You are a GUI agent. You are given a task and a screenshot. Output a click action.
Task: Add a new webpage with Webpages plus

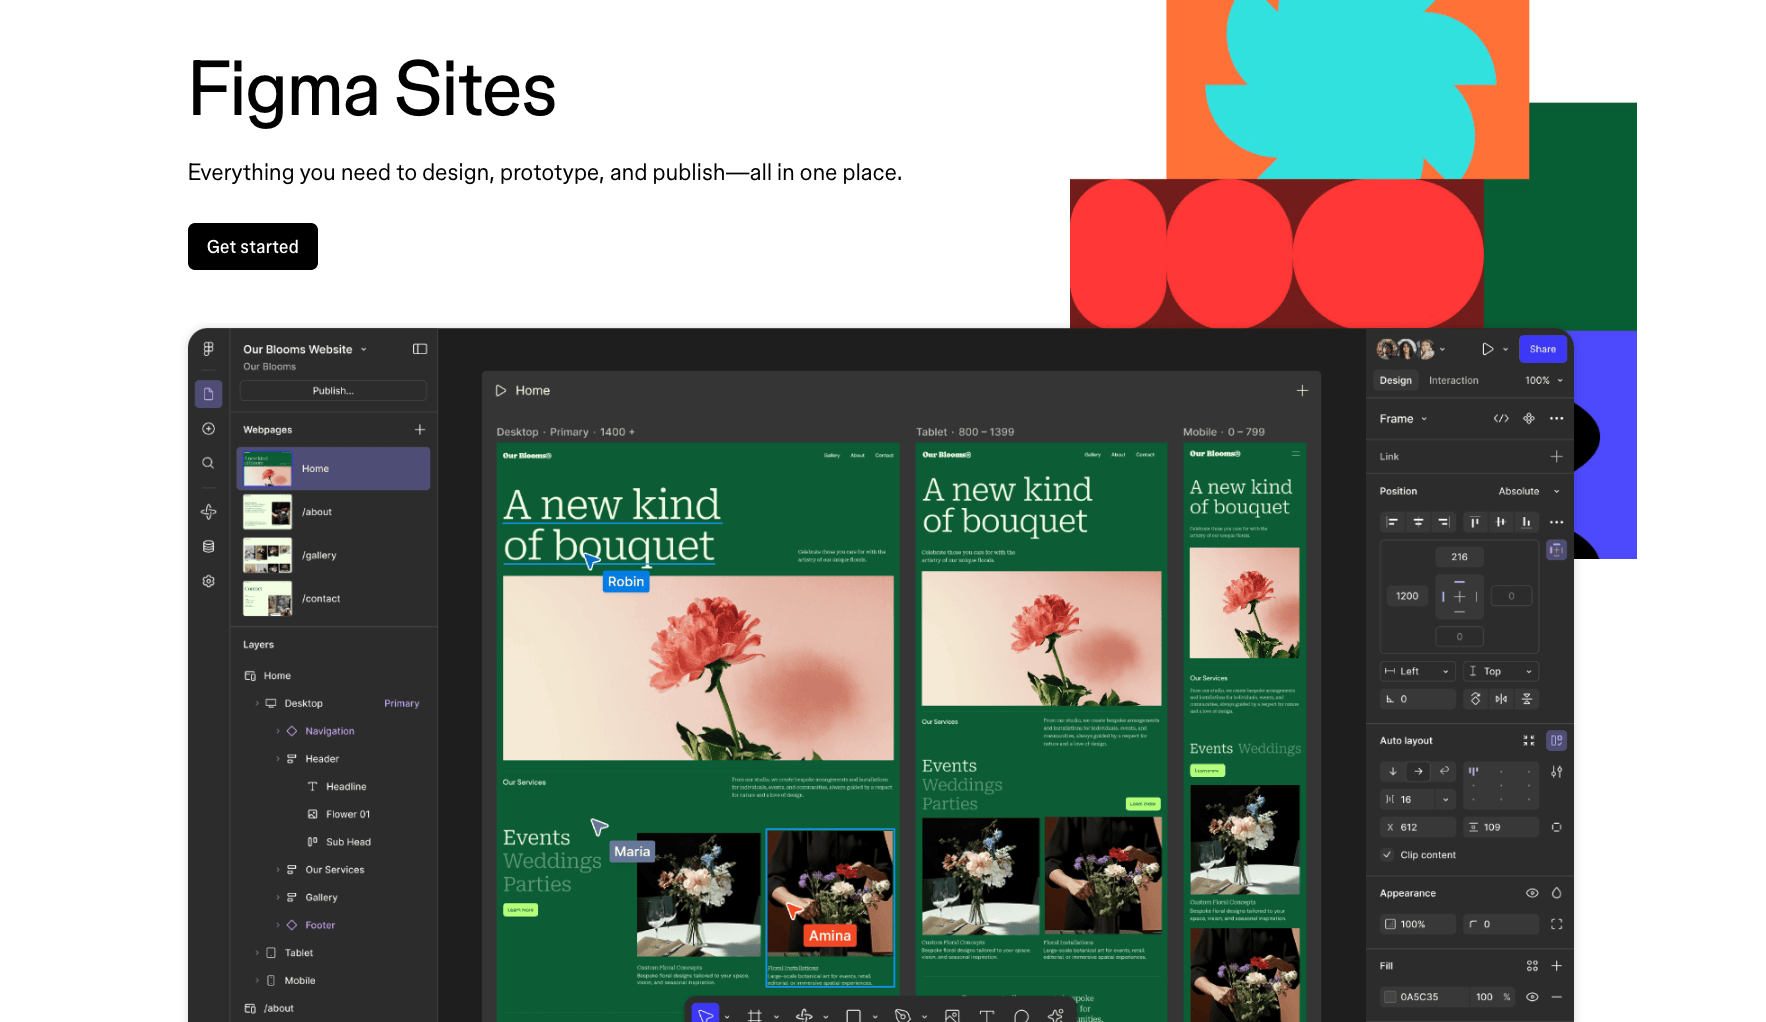pos(420,429)
